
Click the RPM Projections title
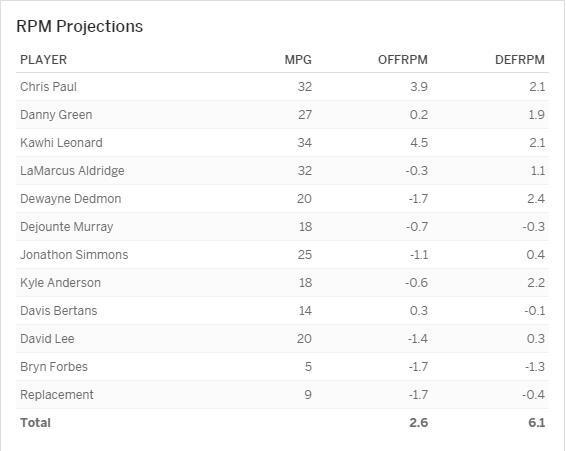79,27
